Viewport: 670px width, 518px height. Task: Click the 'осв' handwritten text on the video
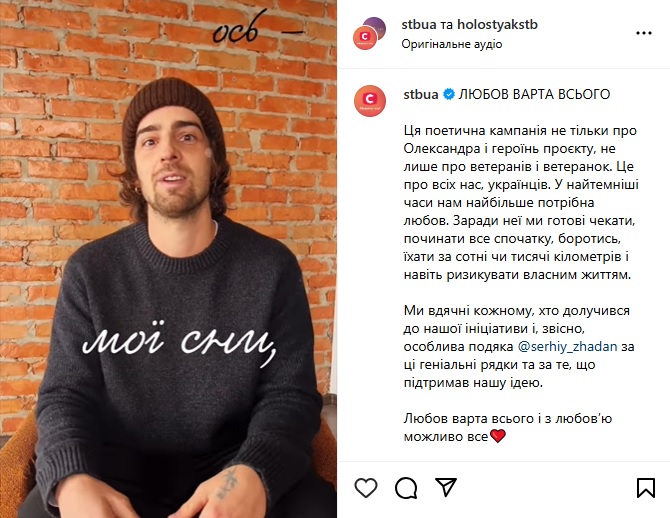(x=236, y=31)
